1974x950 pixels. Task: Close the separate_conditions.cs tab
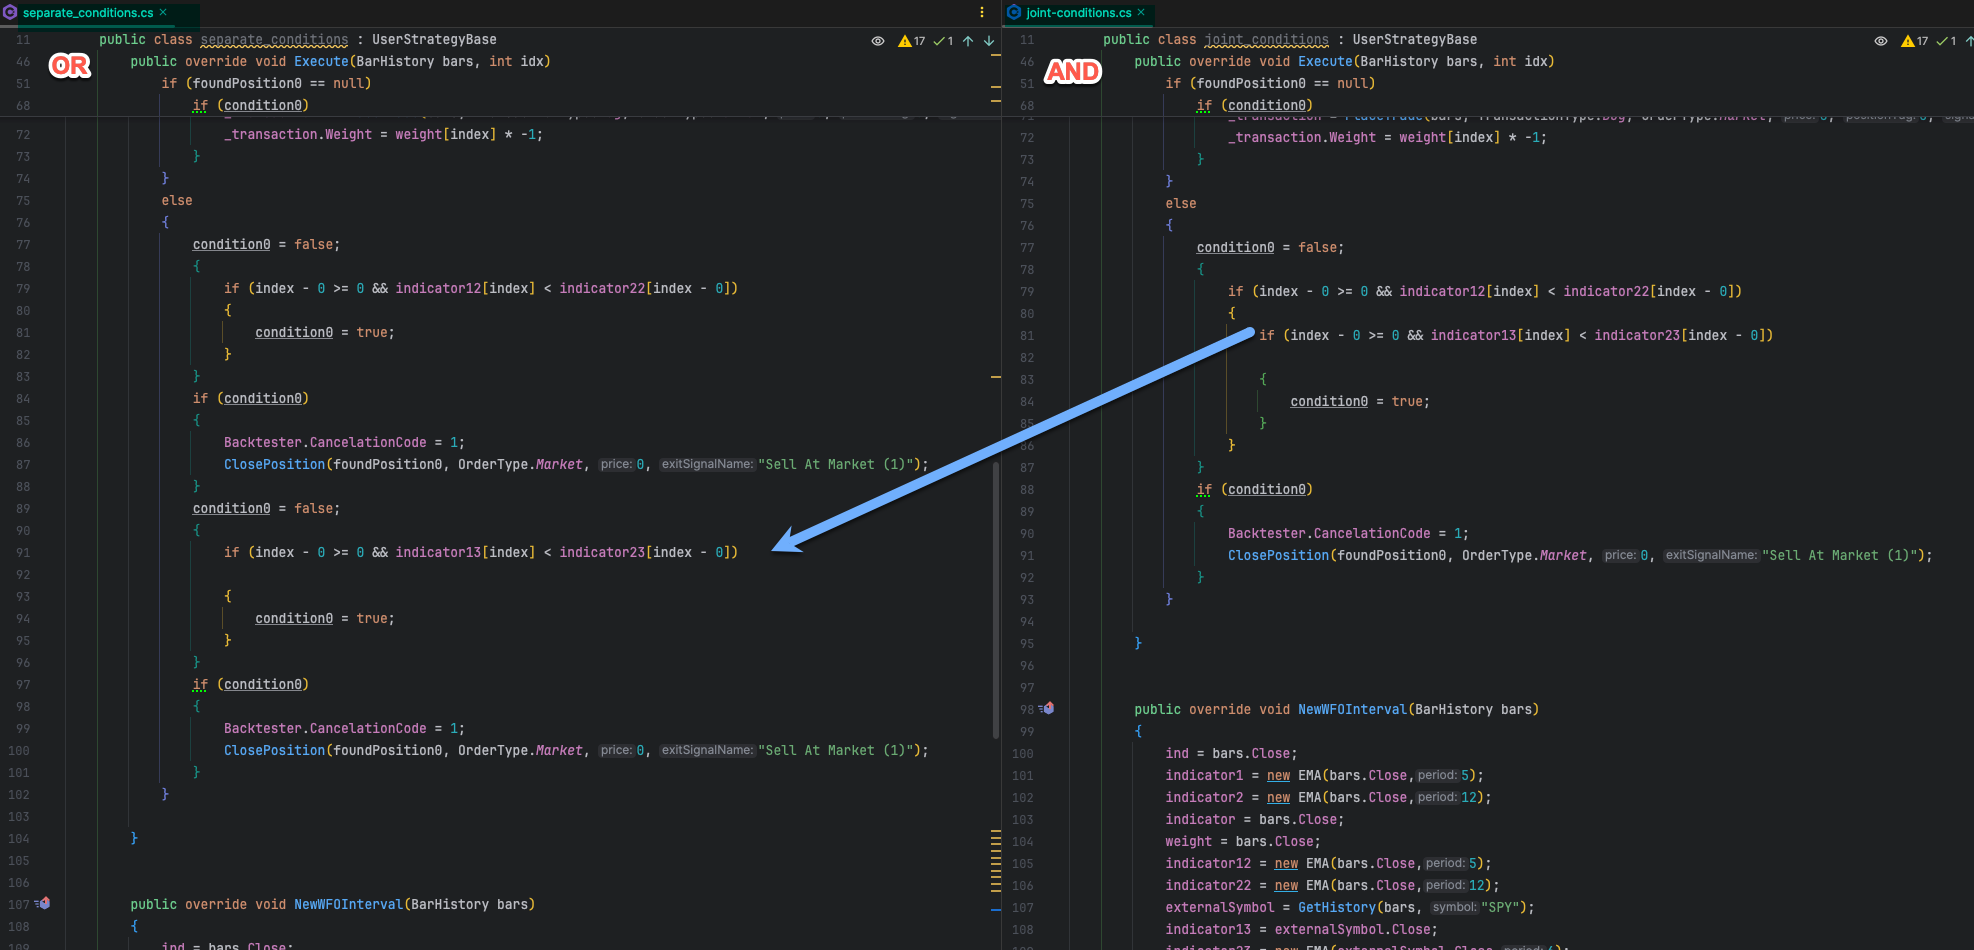pos(163,13)
